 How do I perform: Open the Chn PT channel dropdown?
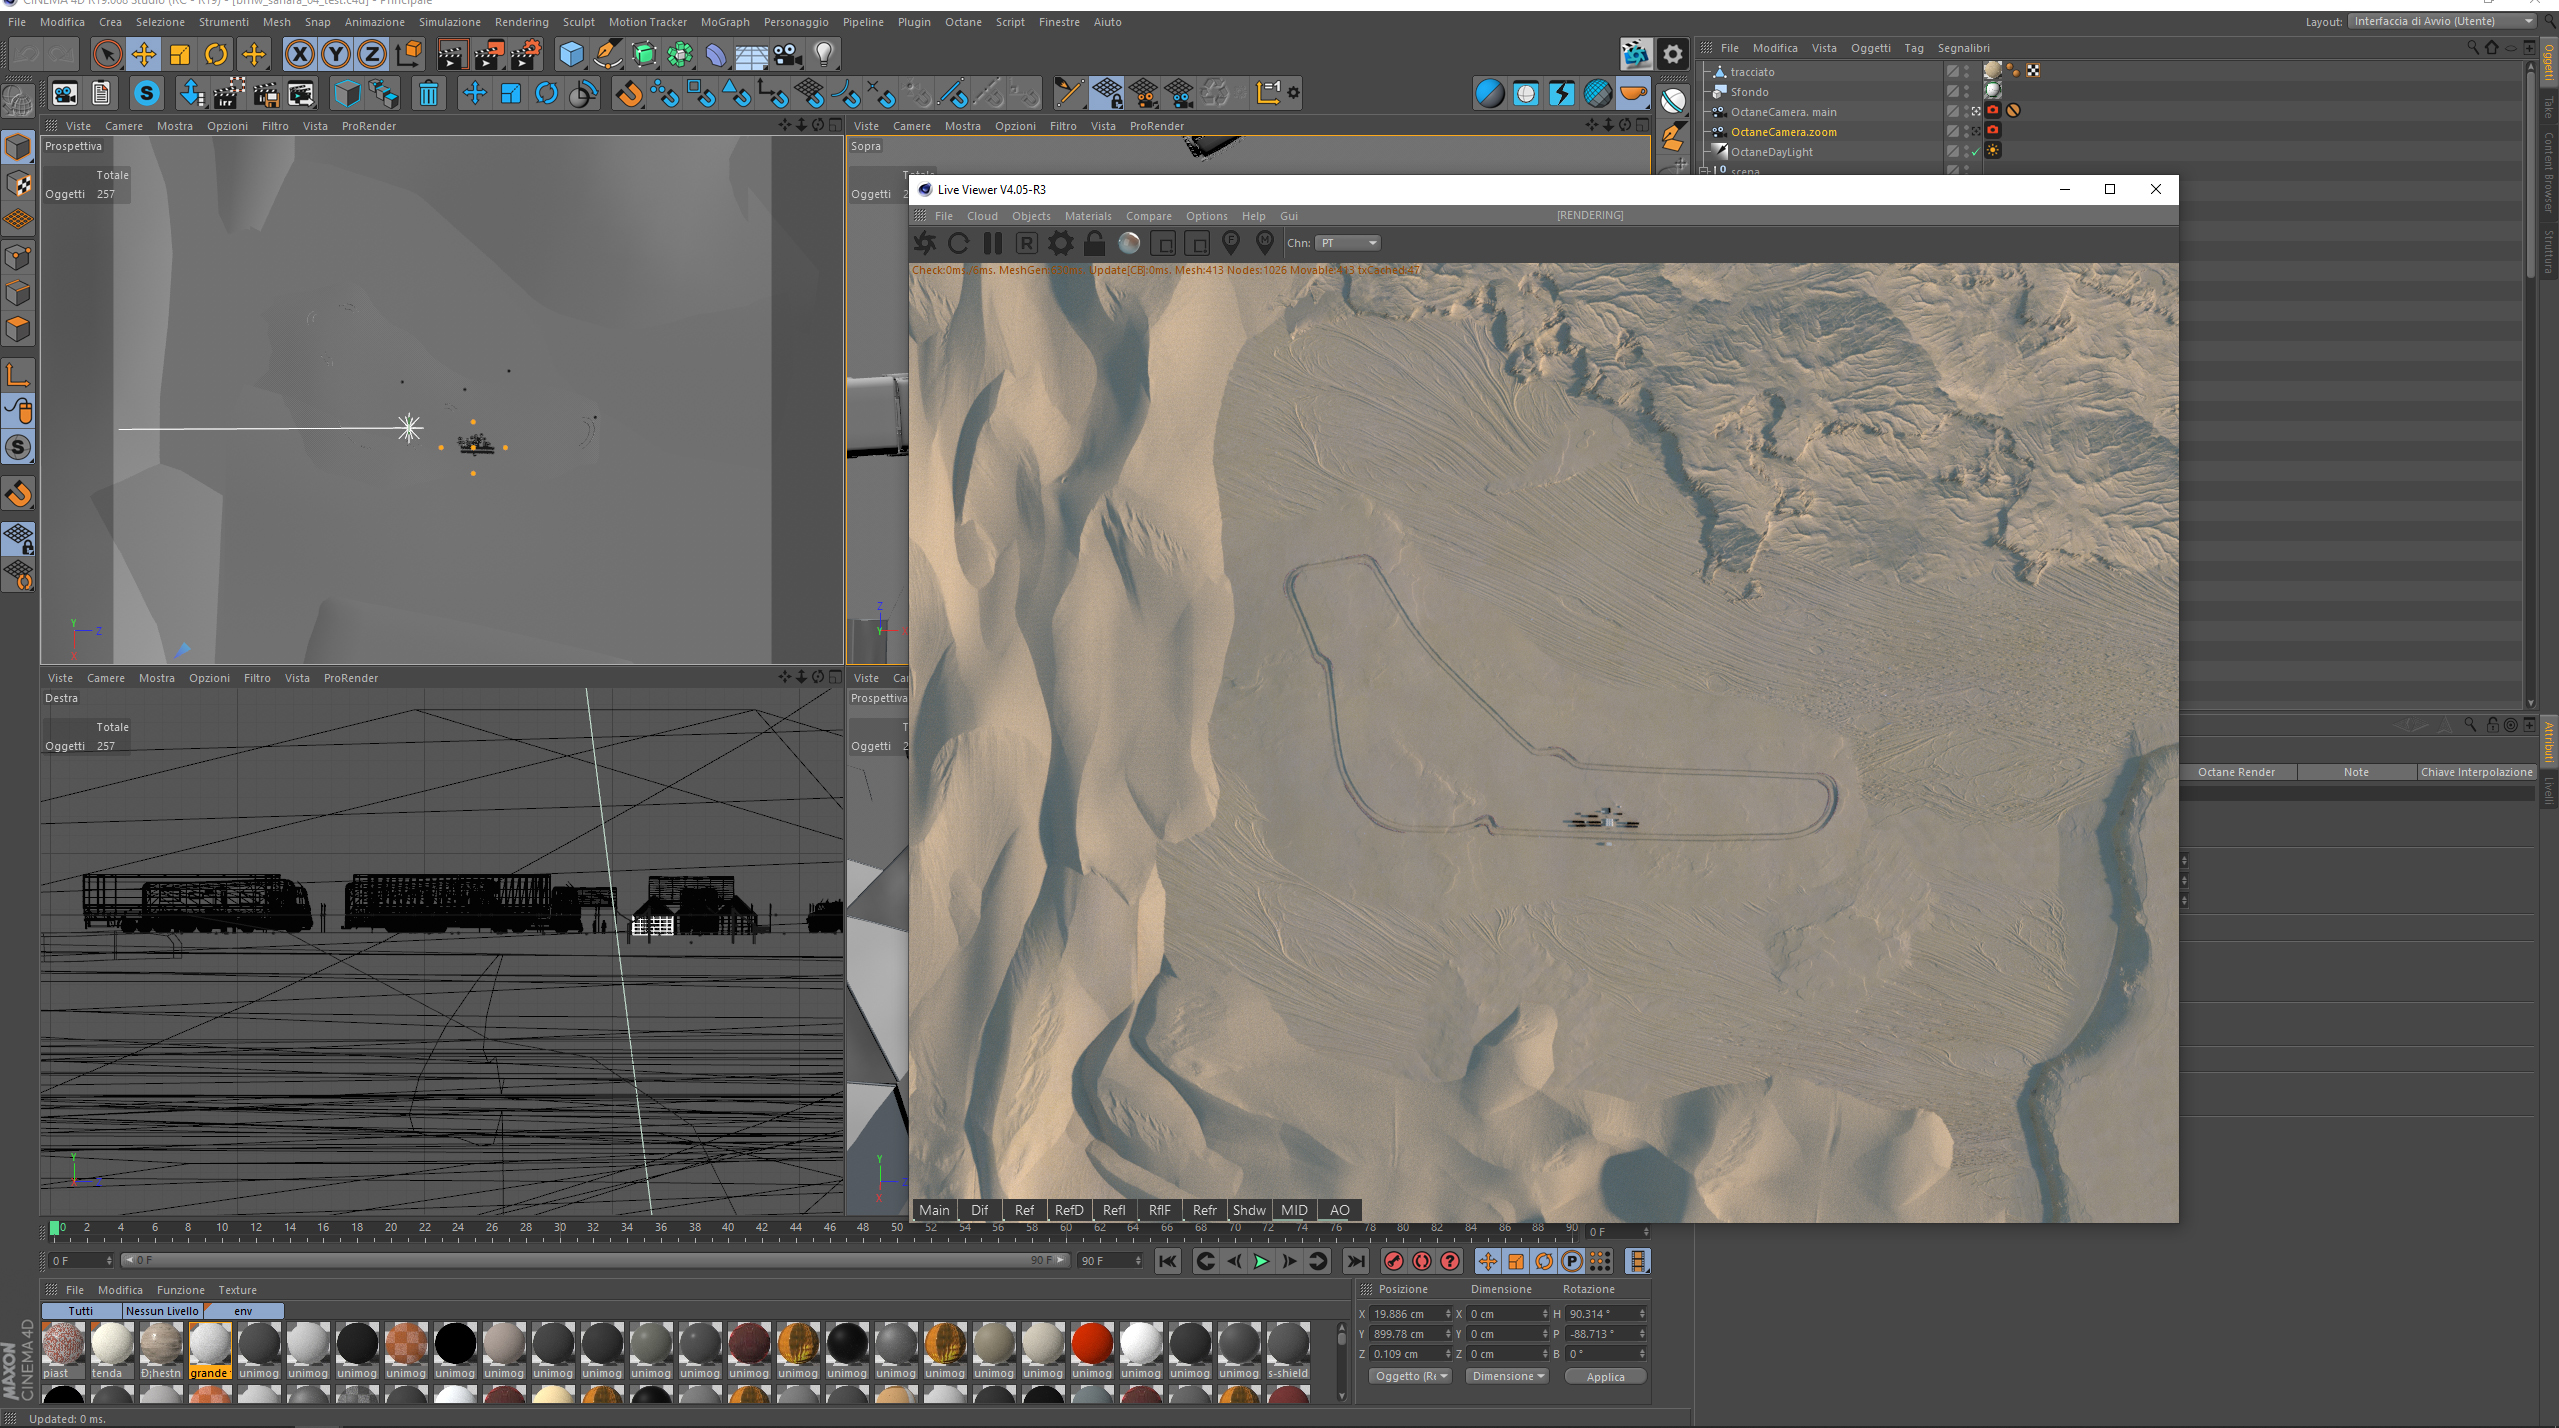point(1349,243)
